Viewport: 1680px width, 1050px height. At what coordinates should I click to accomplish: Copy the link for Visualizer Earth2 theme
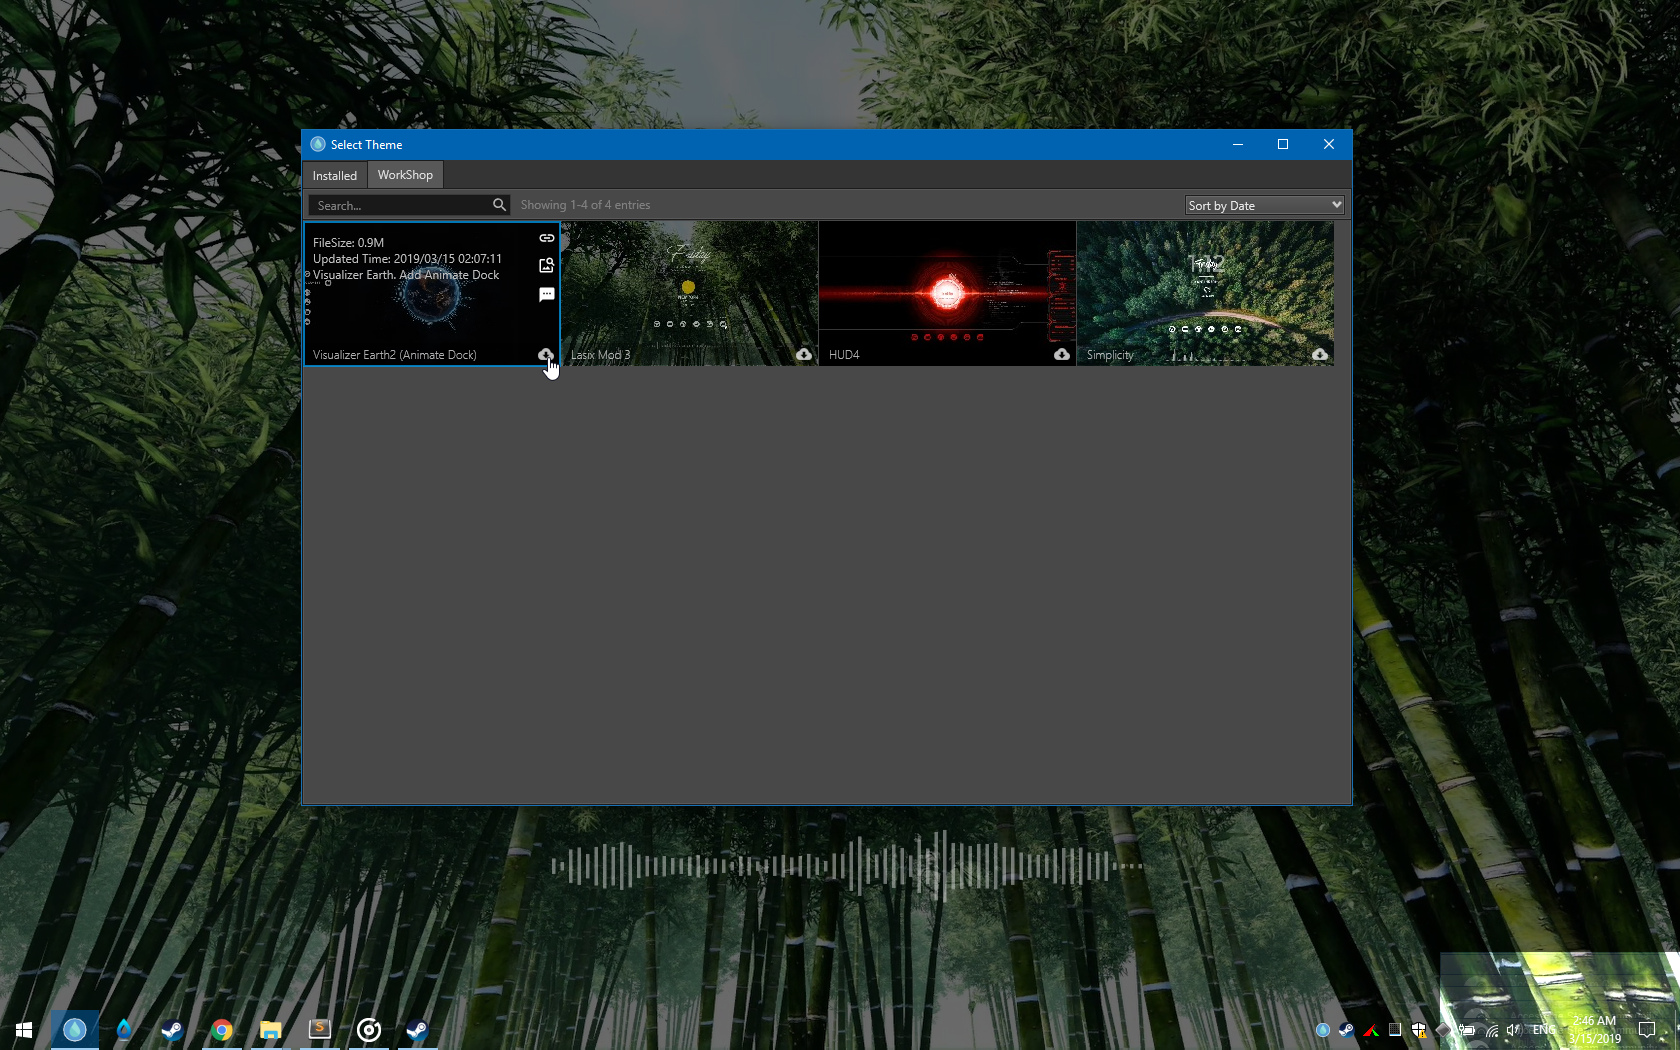pos(547,238)
